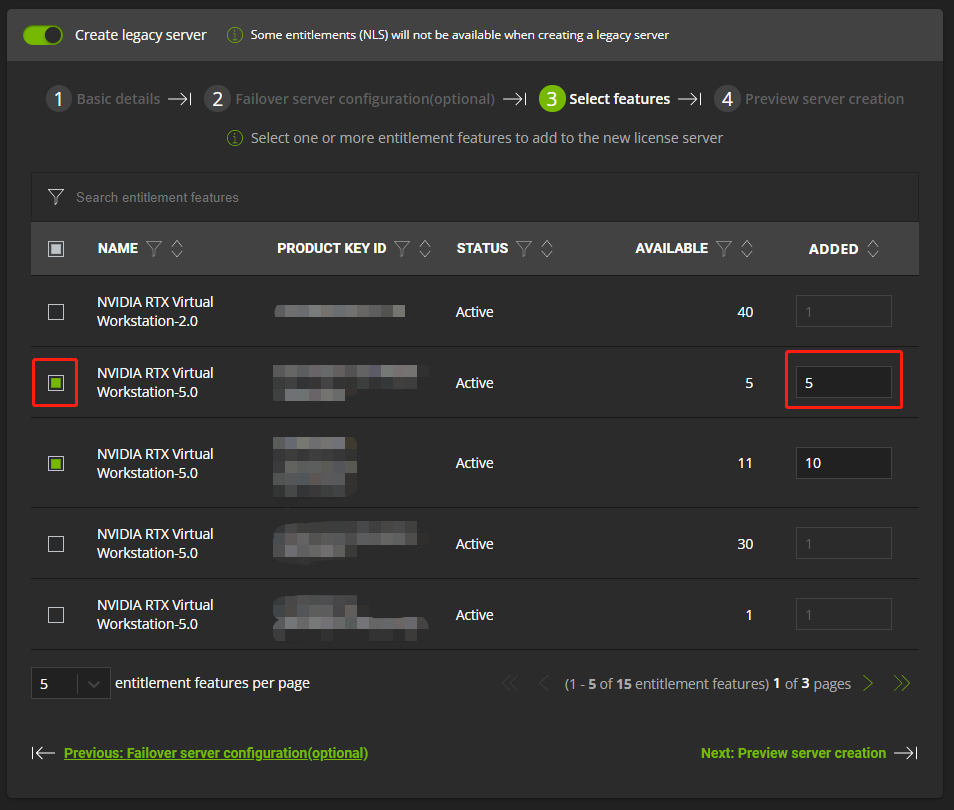954x810 pixels.
Task: Uncheck the Workstation-5.0 row with 5 available
Action: [x=56, y=383]
